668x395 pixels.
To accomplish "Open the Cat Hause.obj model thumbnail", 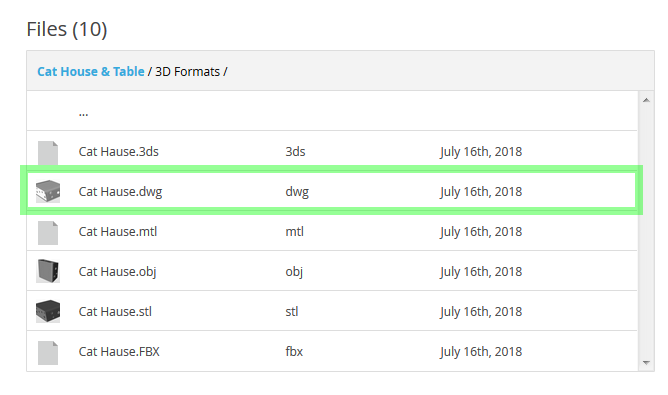I will pos(48,271).
